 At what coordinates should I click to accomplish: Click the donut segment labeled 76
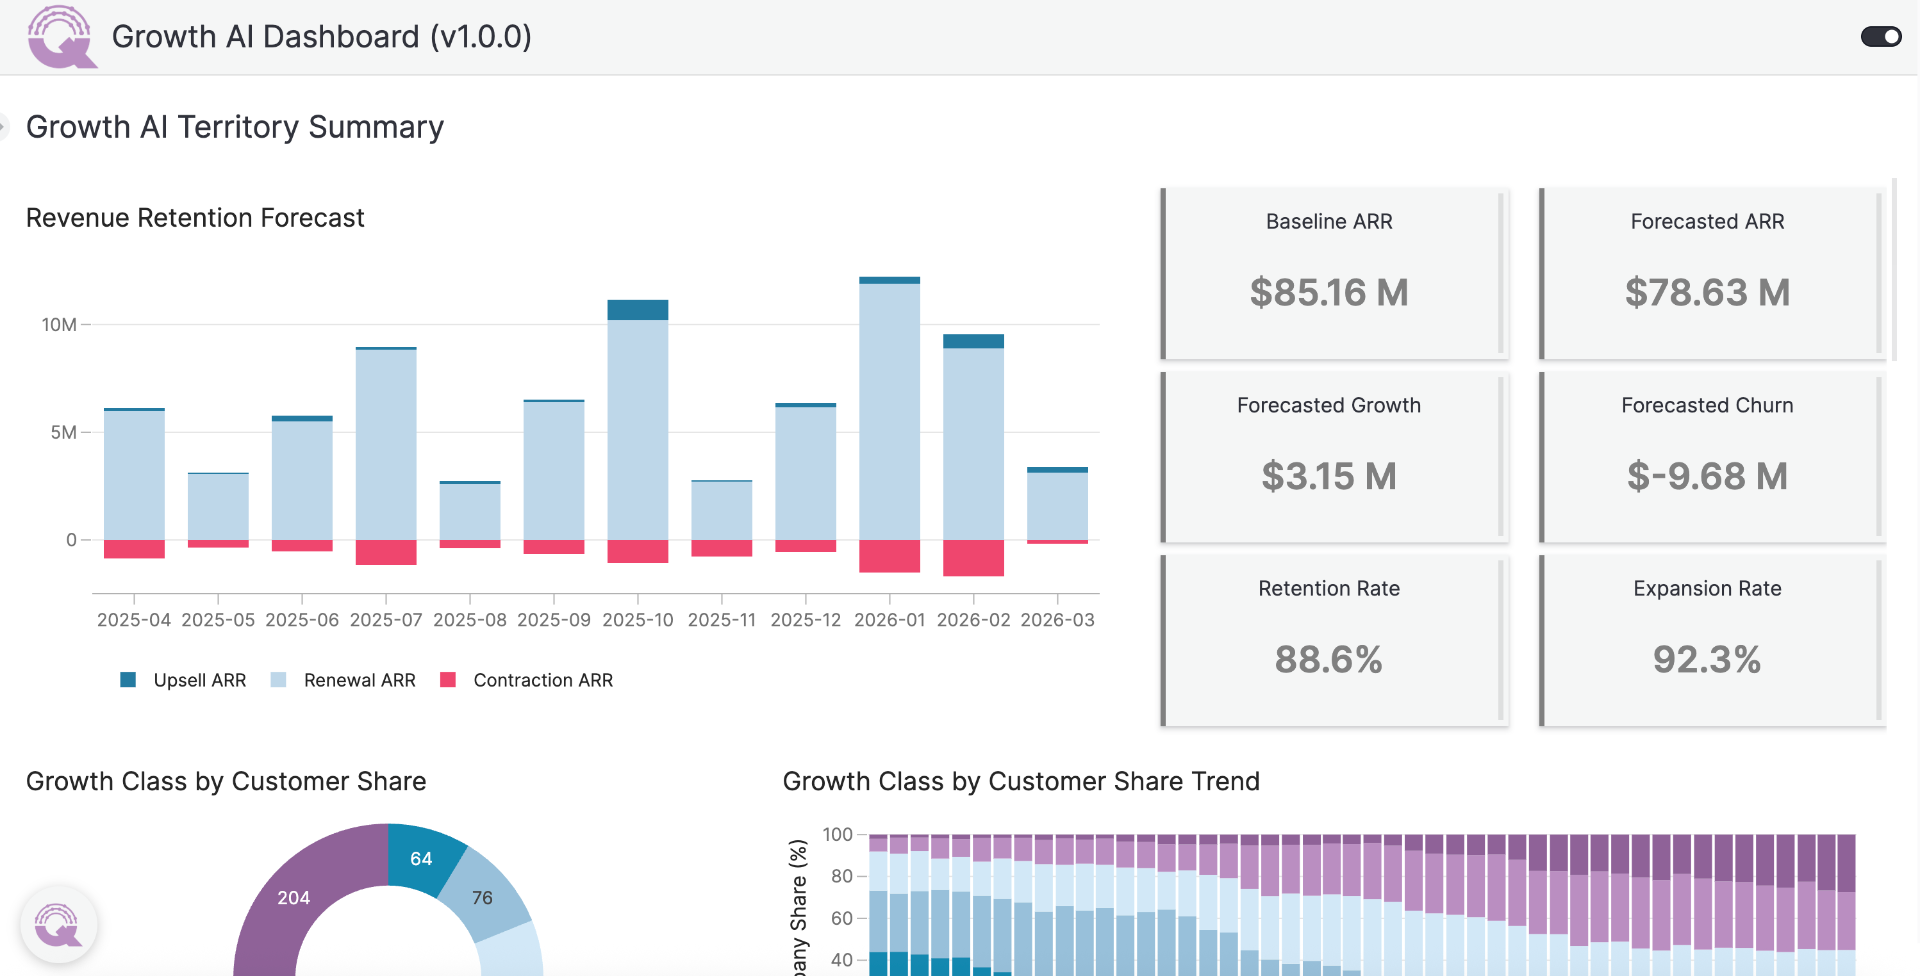(484, 896)
